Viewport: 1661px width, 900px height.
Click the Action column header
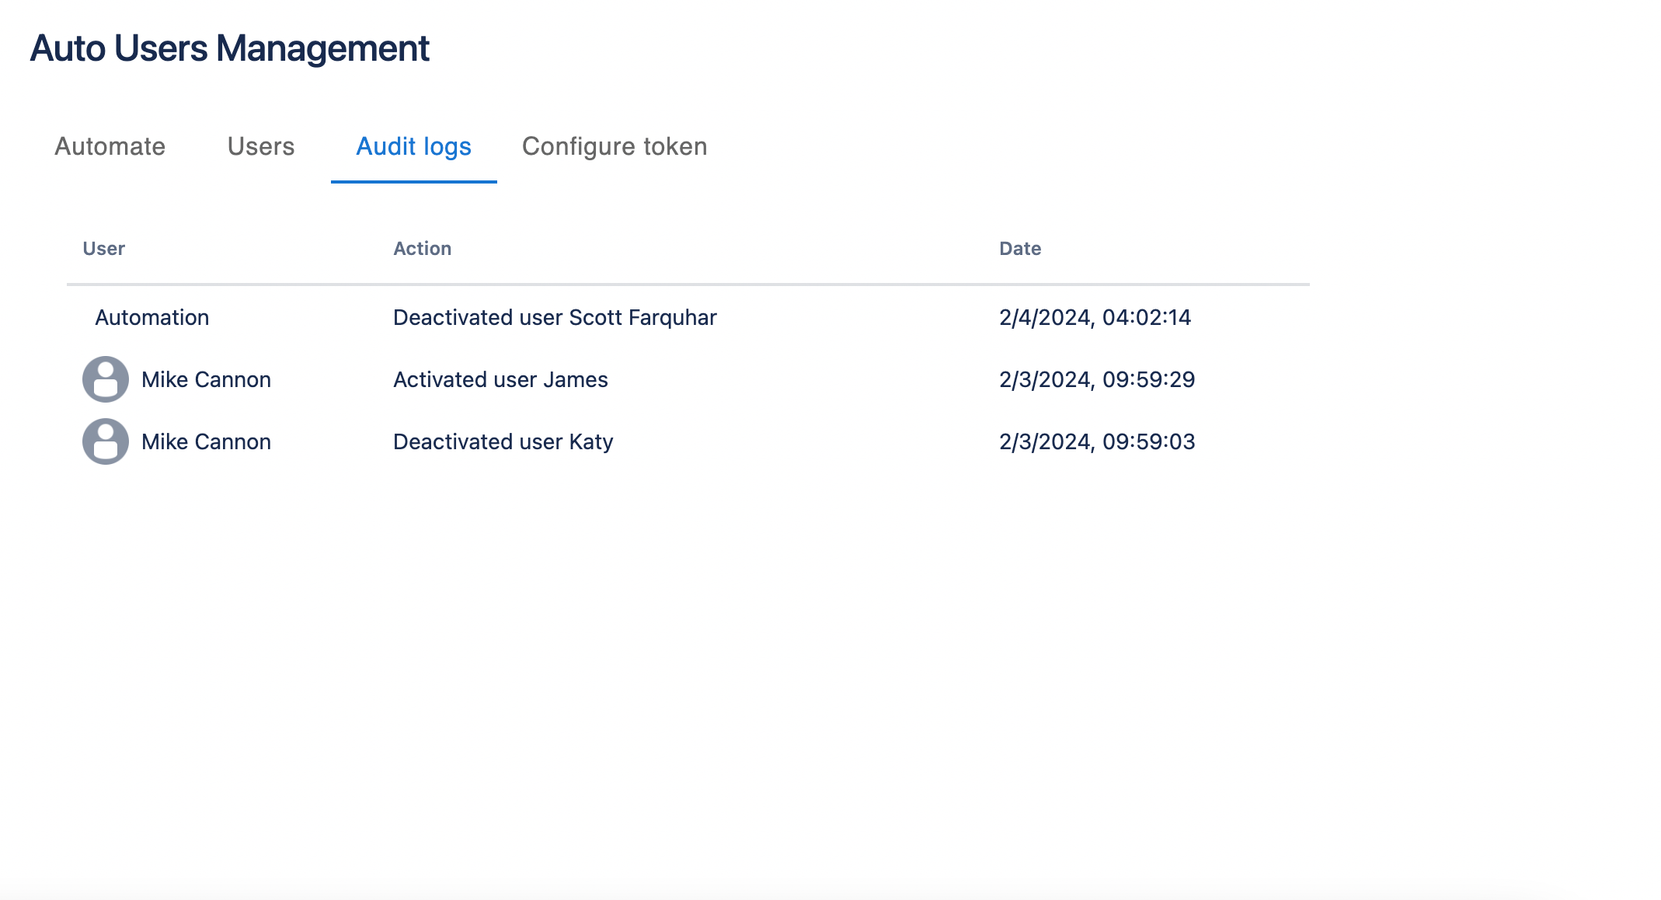pos(422,248)
